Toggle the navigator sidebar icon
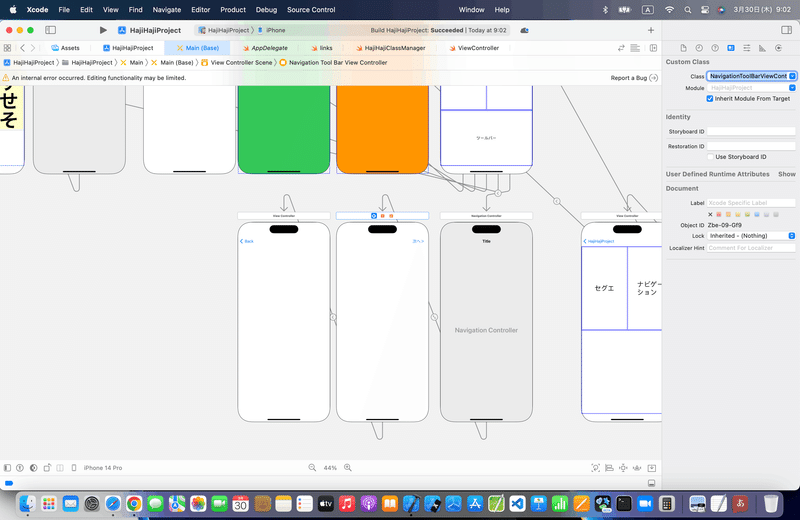800x520 pixels. click(51, 30)
